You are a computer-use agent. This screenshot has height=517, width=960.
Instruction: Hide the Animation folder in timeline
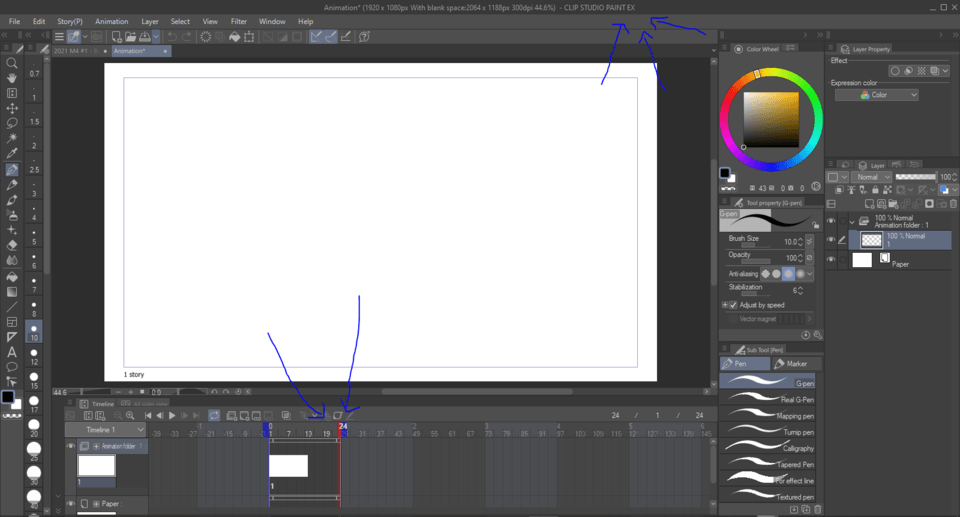pos(71,446)
